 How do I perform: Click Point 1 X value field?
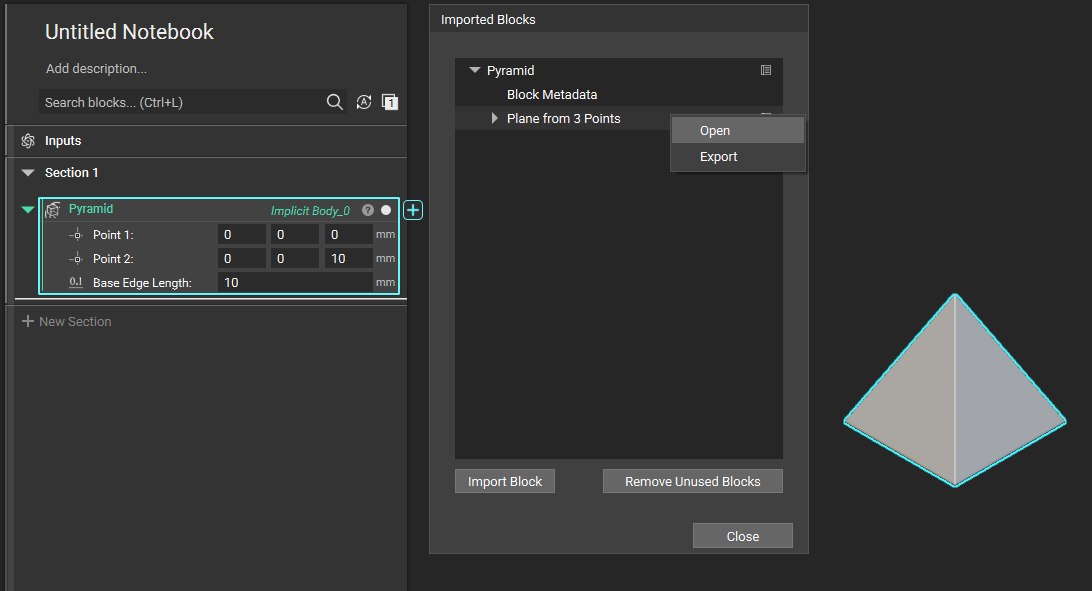click(x=242, y=235)
